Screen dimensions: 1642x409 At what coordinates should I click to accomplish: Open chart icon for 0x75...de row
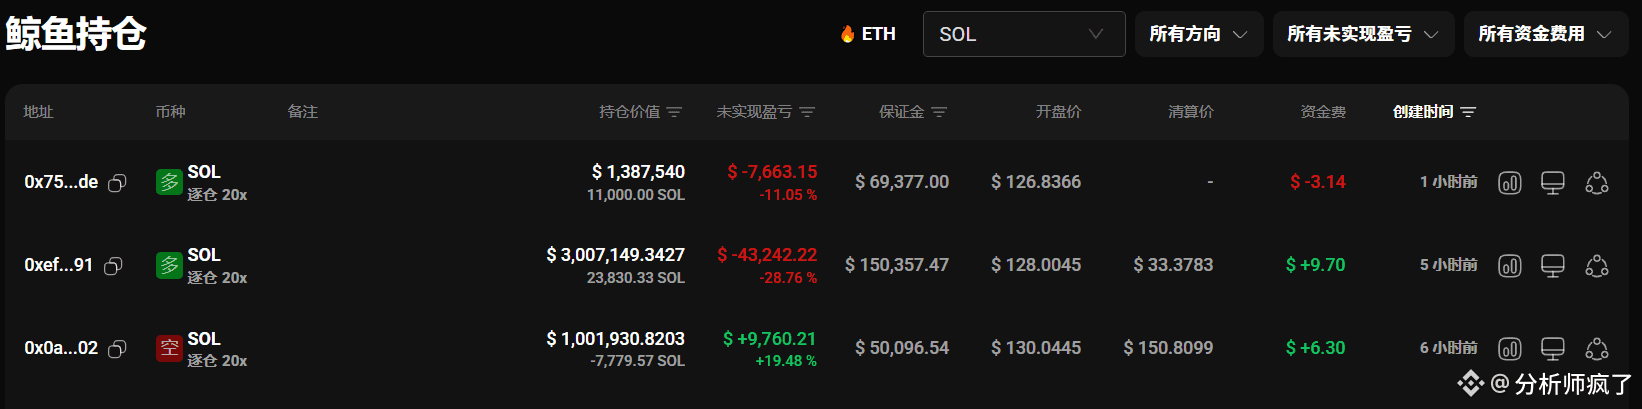[1509, 183]
